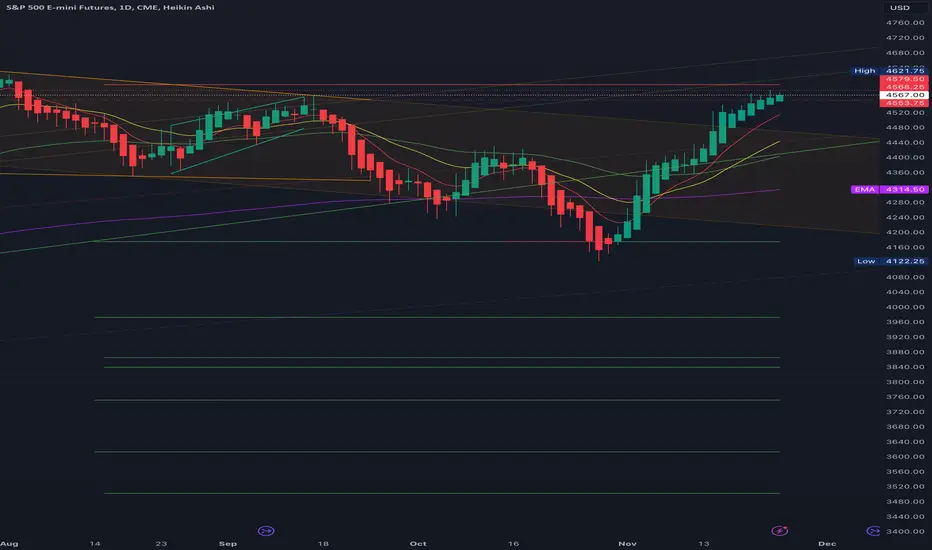Click the 4680.00 price axis value
932x550 pixels.
pos(905,53)
